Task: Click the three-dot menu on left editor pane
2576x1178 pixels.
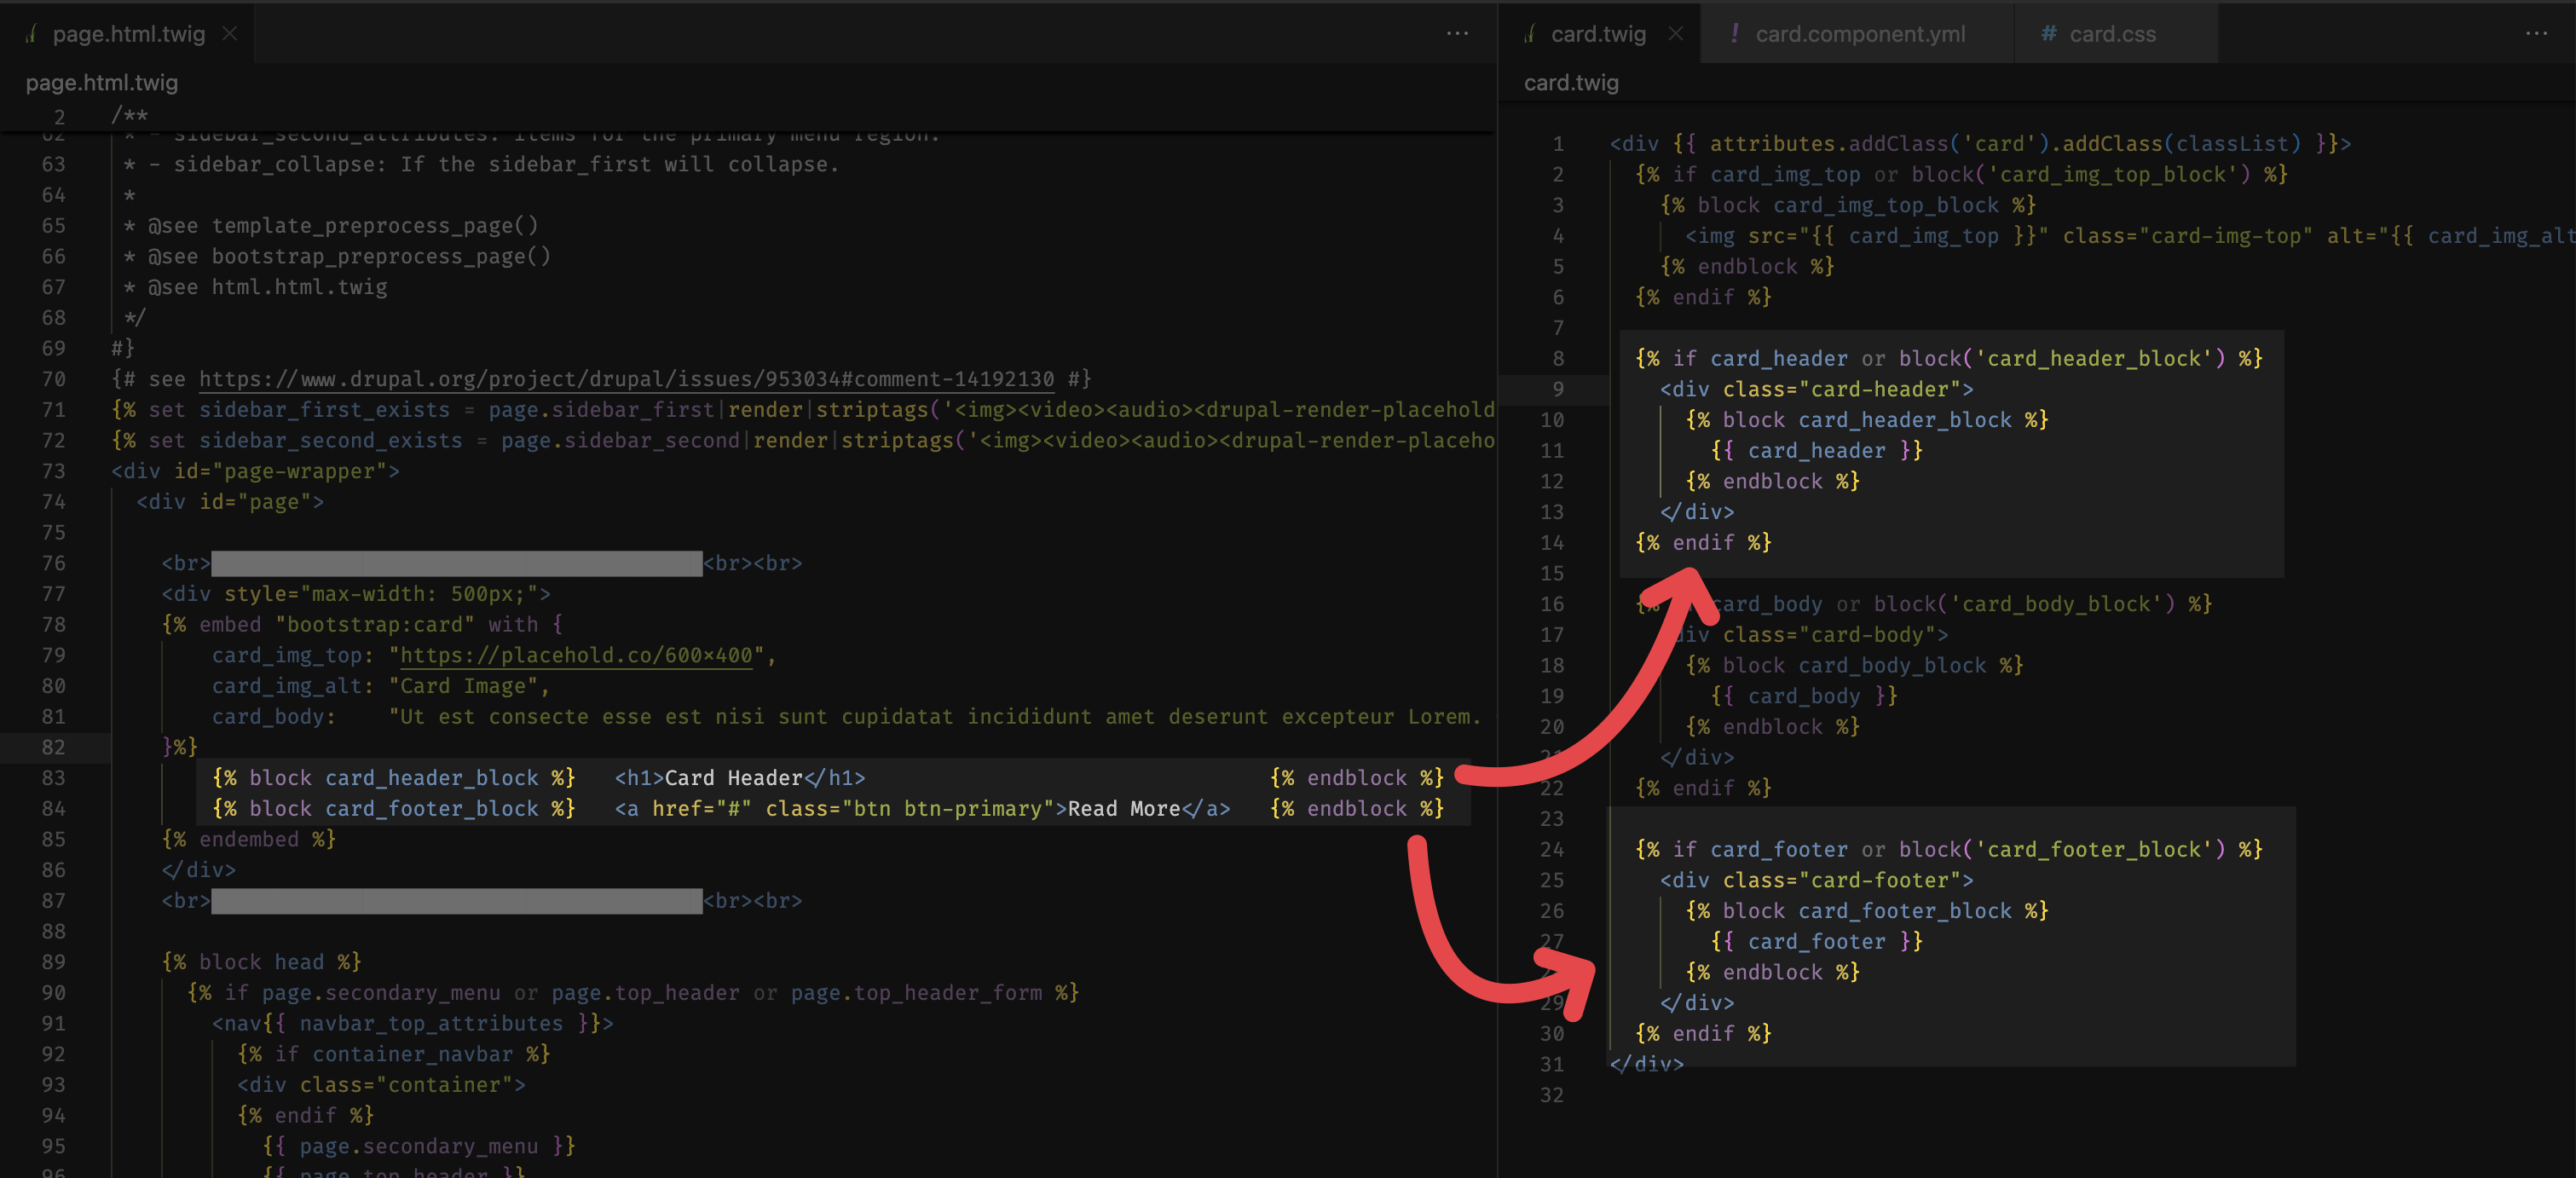Action: [x=1458, y=33]
